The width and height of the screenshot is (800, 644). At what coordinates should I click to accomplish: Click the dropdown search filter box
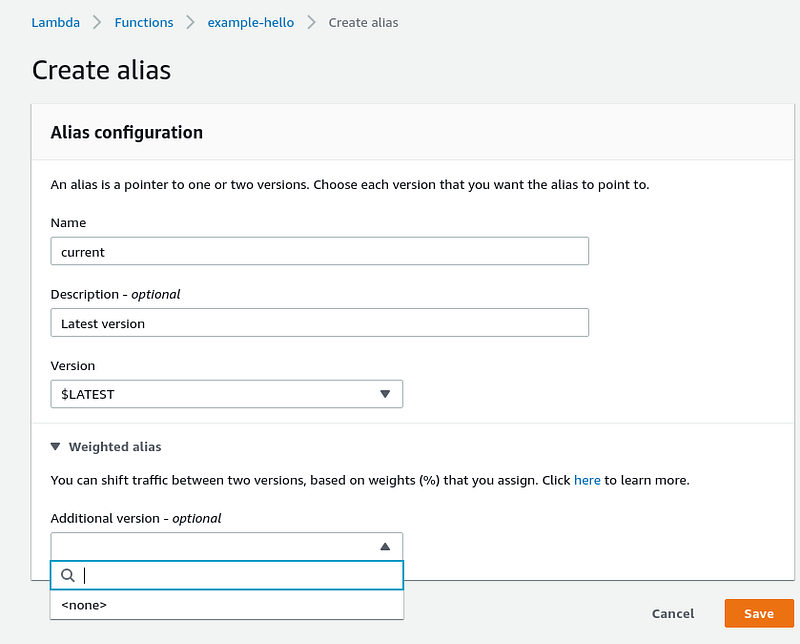click(x=227, y=575)
